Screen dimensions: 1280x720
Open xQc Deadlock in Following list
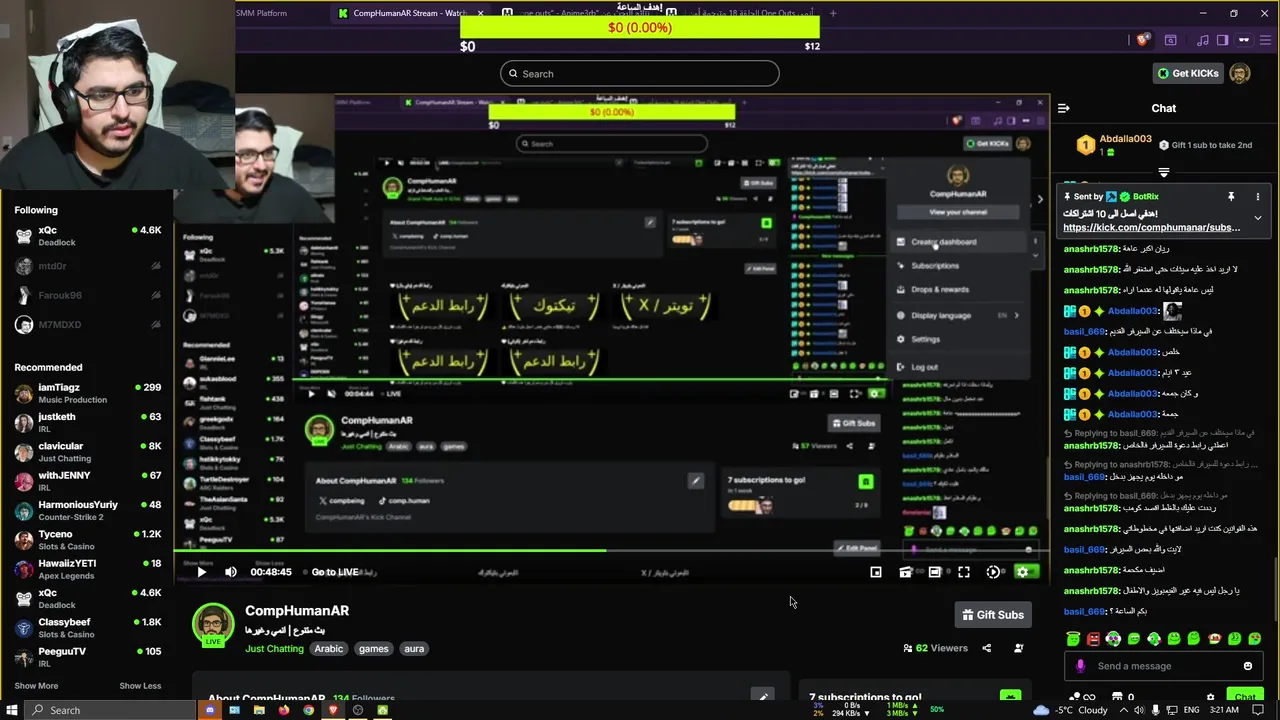pyautogui.click(x=87, y=236)
